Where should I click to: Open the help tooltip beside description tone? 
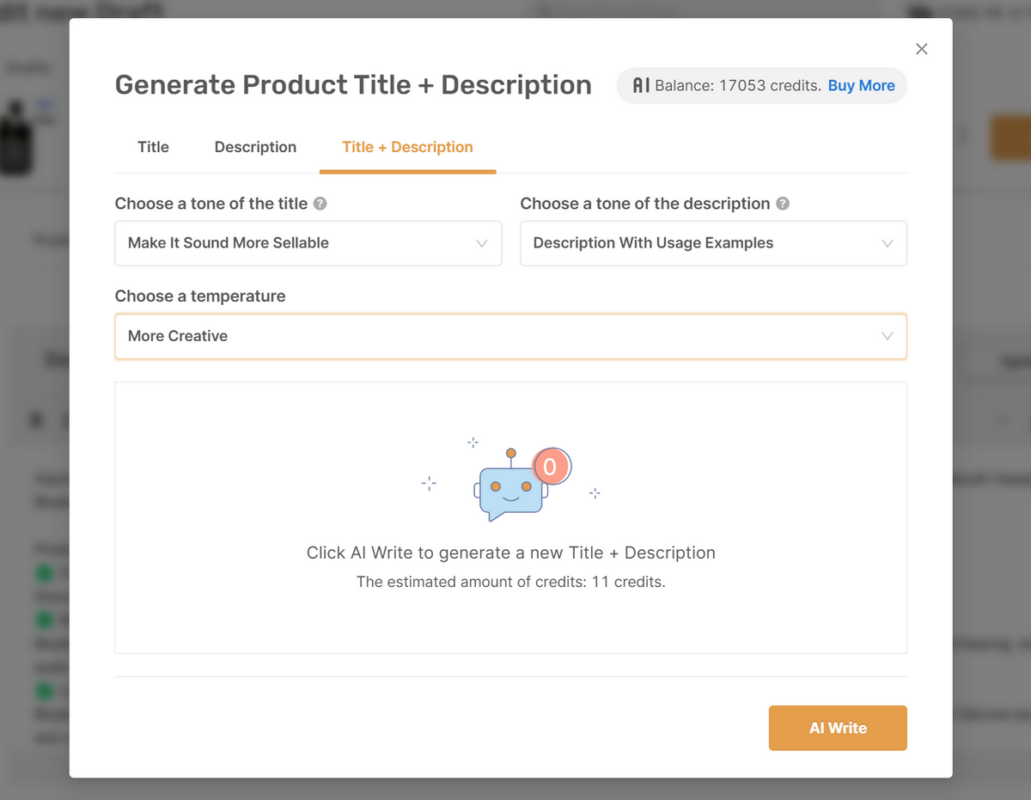click(783, 203)
